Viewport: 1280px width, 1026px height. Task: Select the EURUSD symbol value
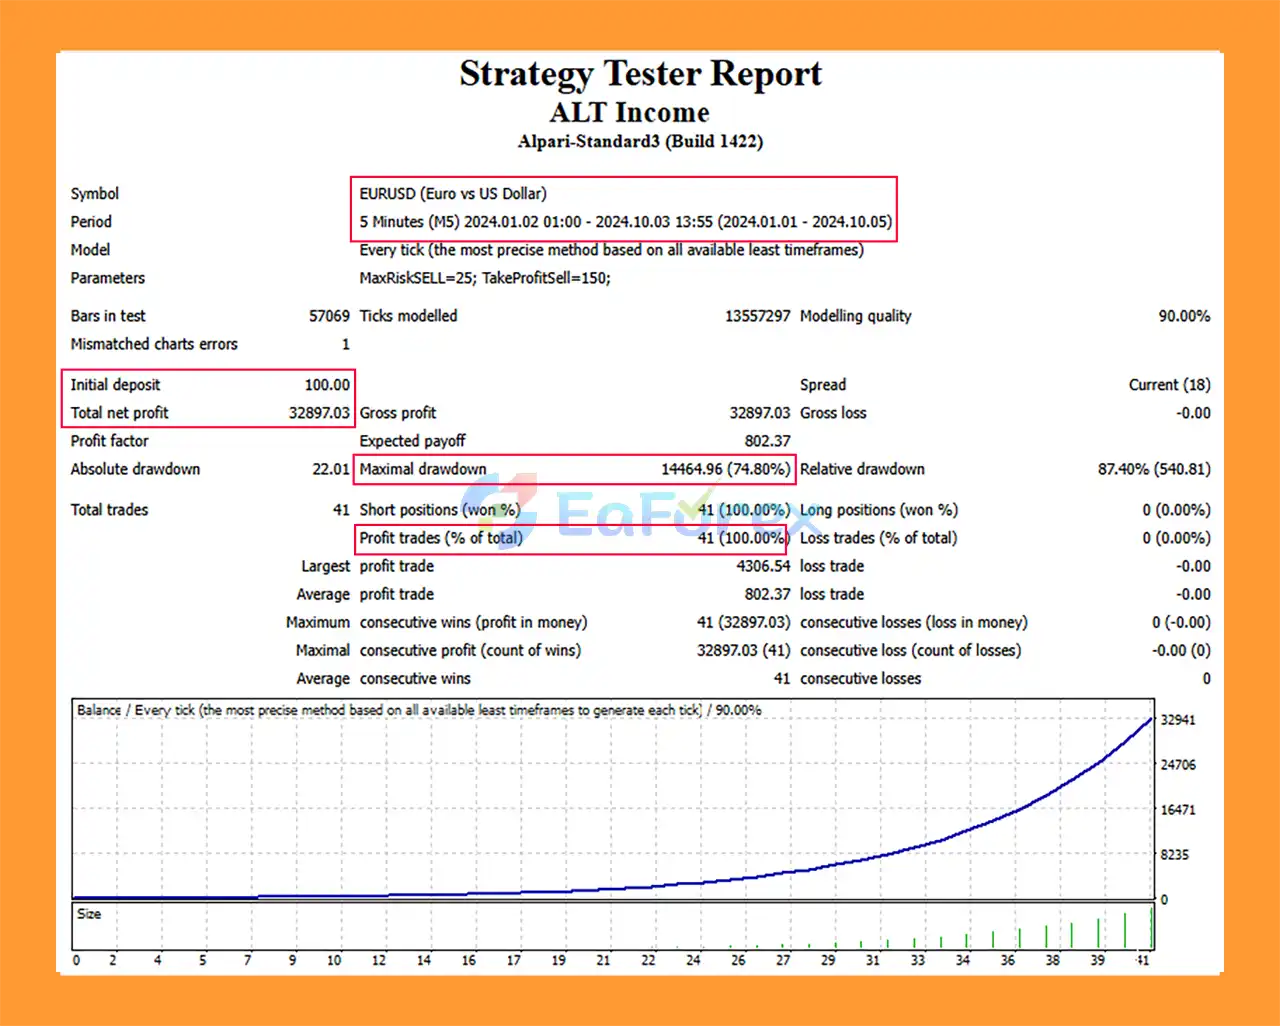pyautogui.click(x=453, y=194)
